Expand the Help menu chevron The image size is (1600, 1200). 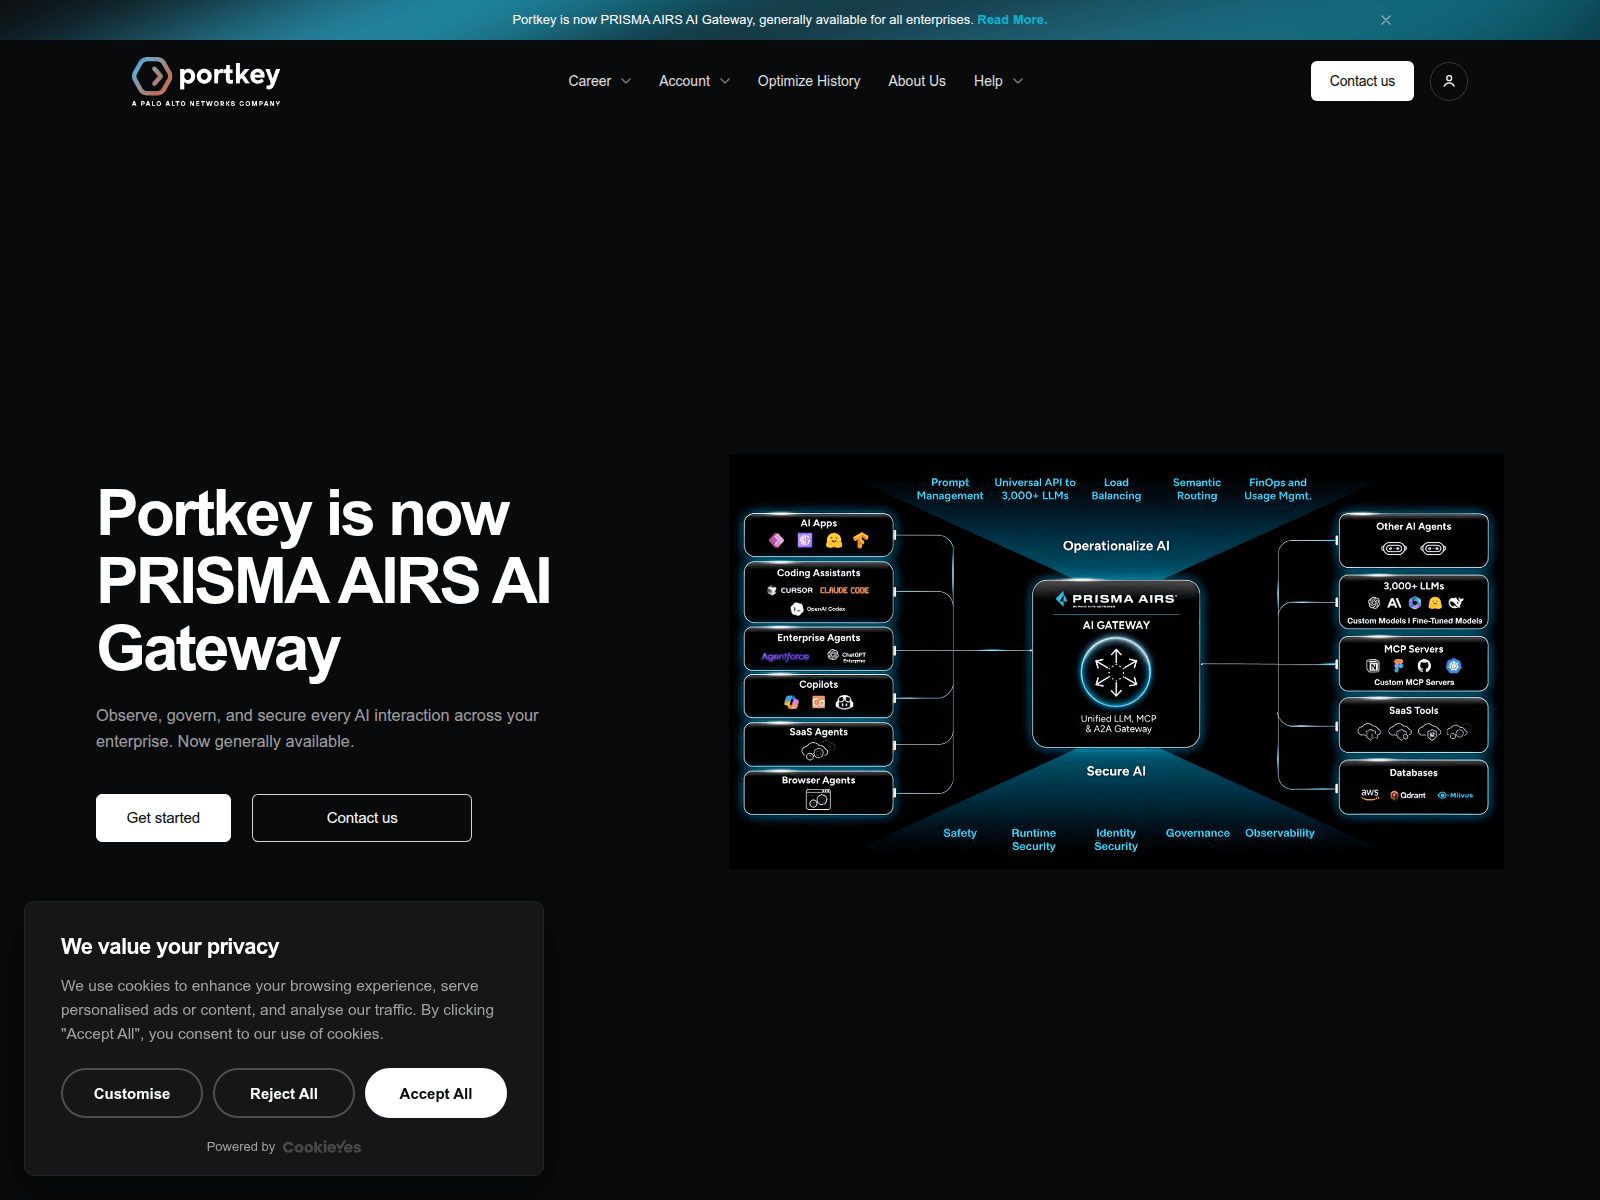click(x=1018, y=81)
